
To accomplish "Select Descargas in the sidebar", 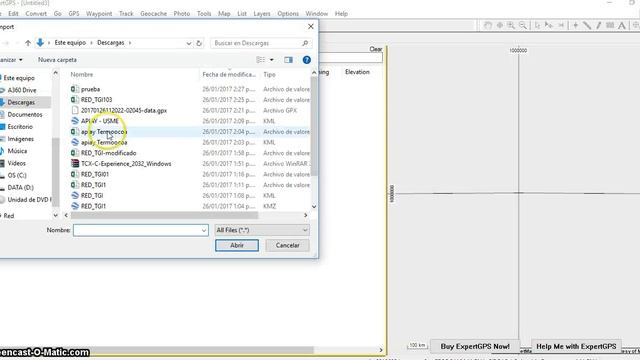I will pos(21,102).
